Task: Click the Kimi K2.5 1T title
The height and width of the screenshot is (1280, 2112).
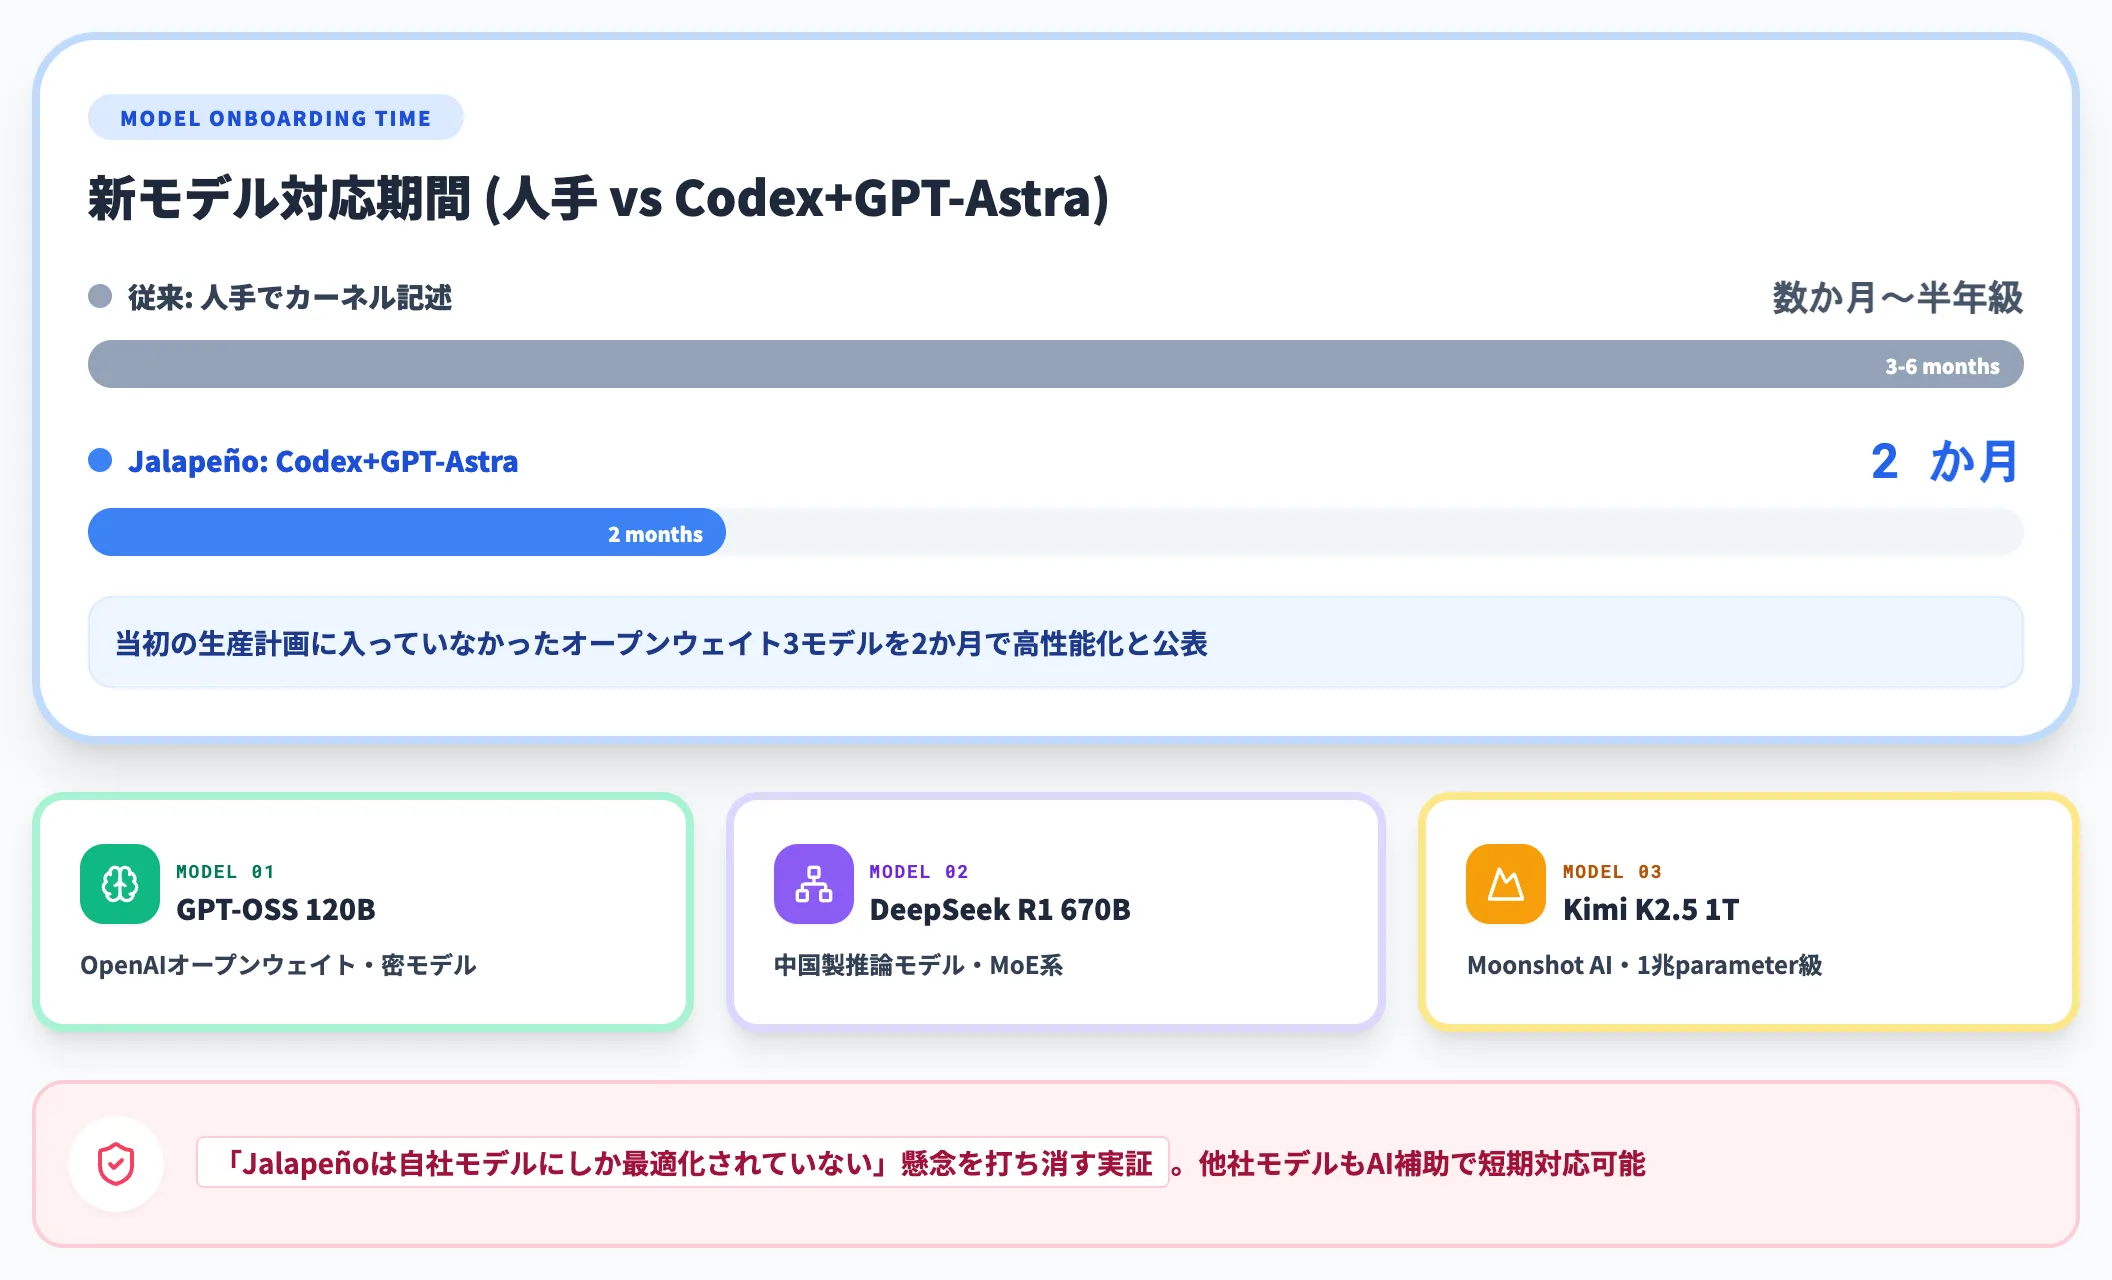Action: pyautogui.click(x=1651, y=909)
